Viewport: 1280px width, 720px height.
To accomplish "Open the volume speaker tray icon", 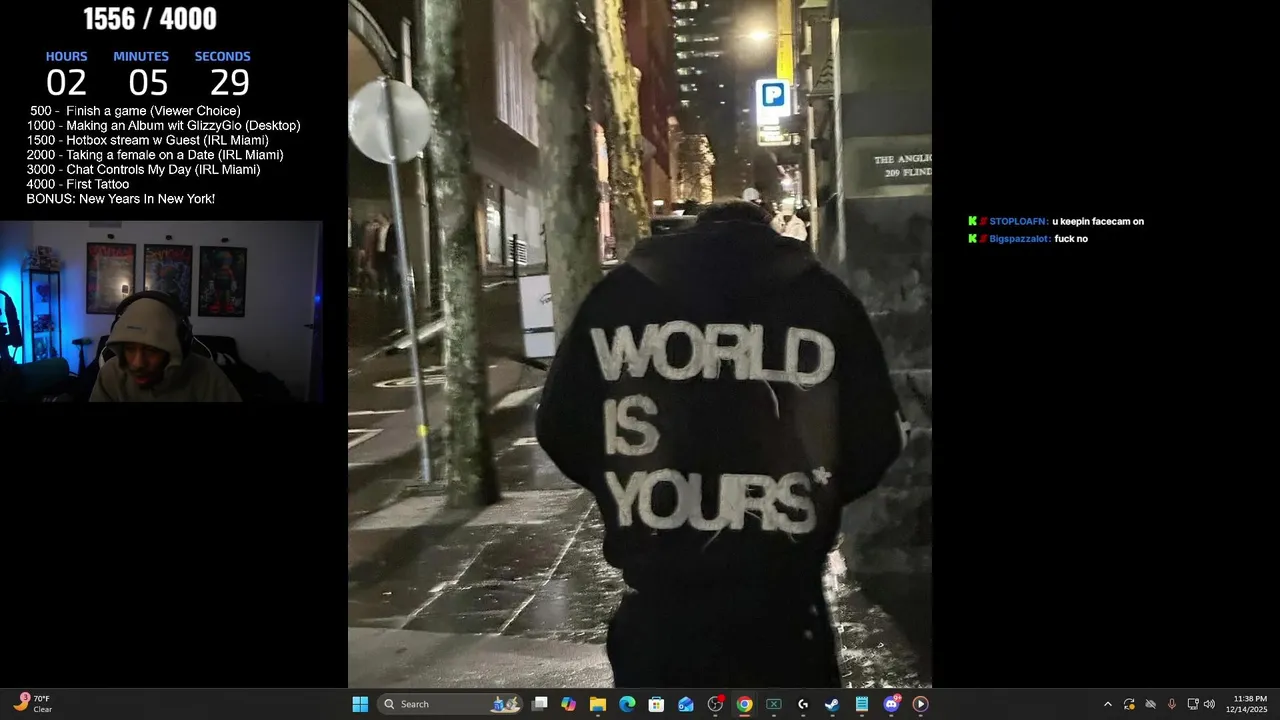I will tap(1209, 704).
